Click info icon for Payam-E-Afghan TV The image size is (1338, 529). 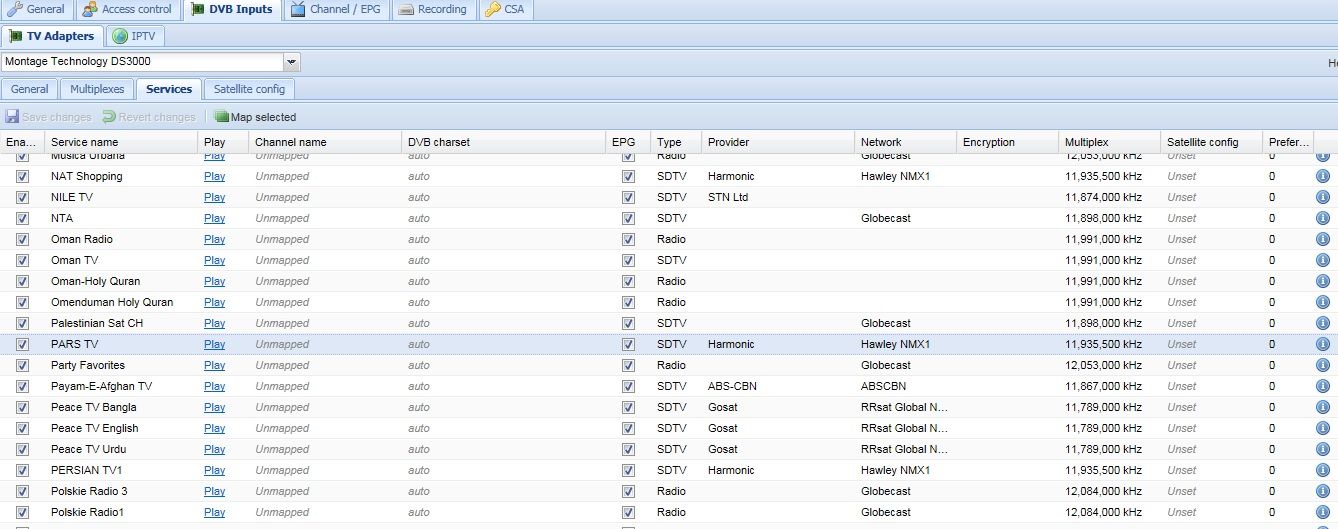(1322, 386)
